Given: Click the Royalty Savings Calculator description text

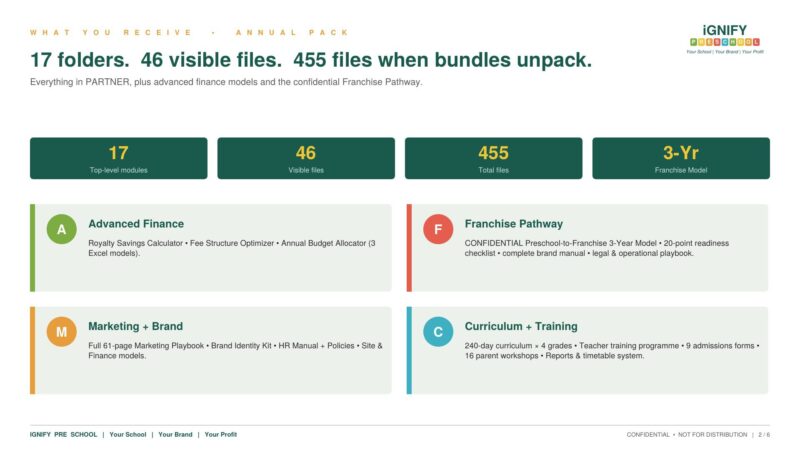Looking at the screenshot, I should [232, 248].
